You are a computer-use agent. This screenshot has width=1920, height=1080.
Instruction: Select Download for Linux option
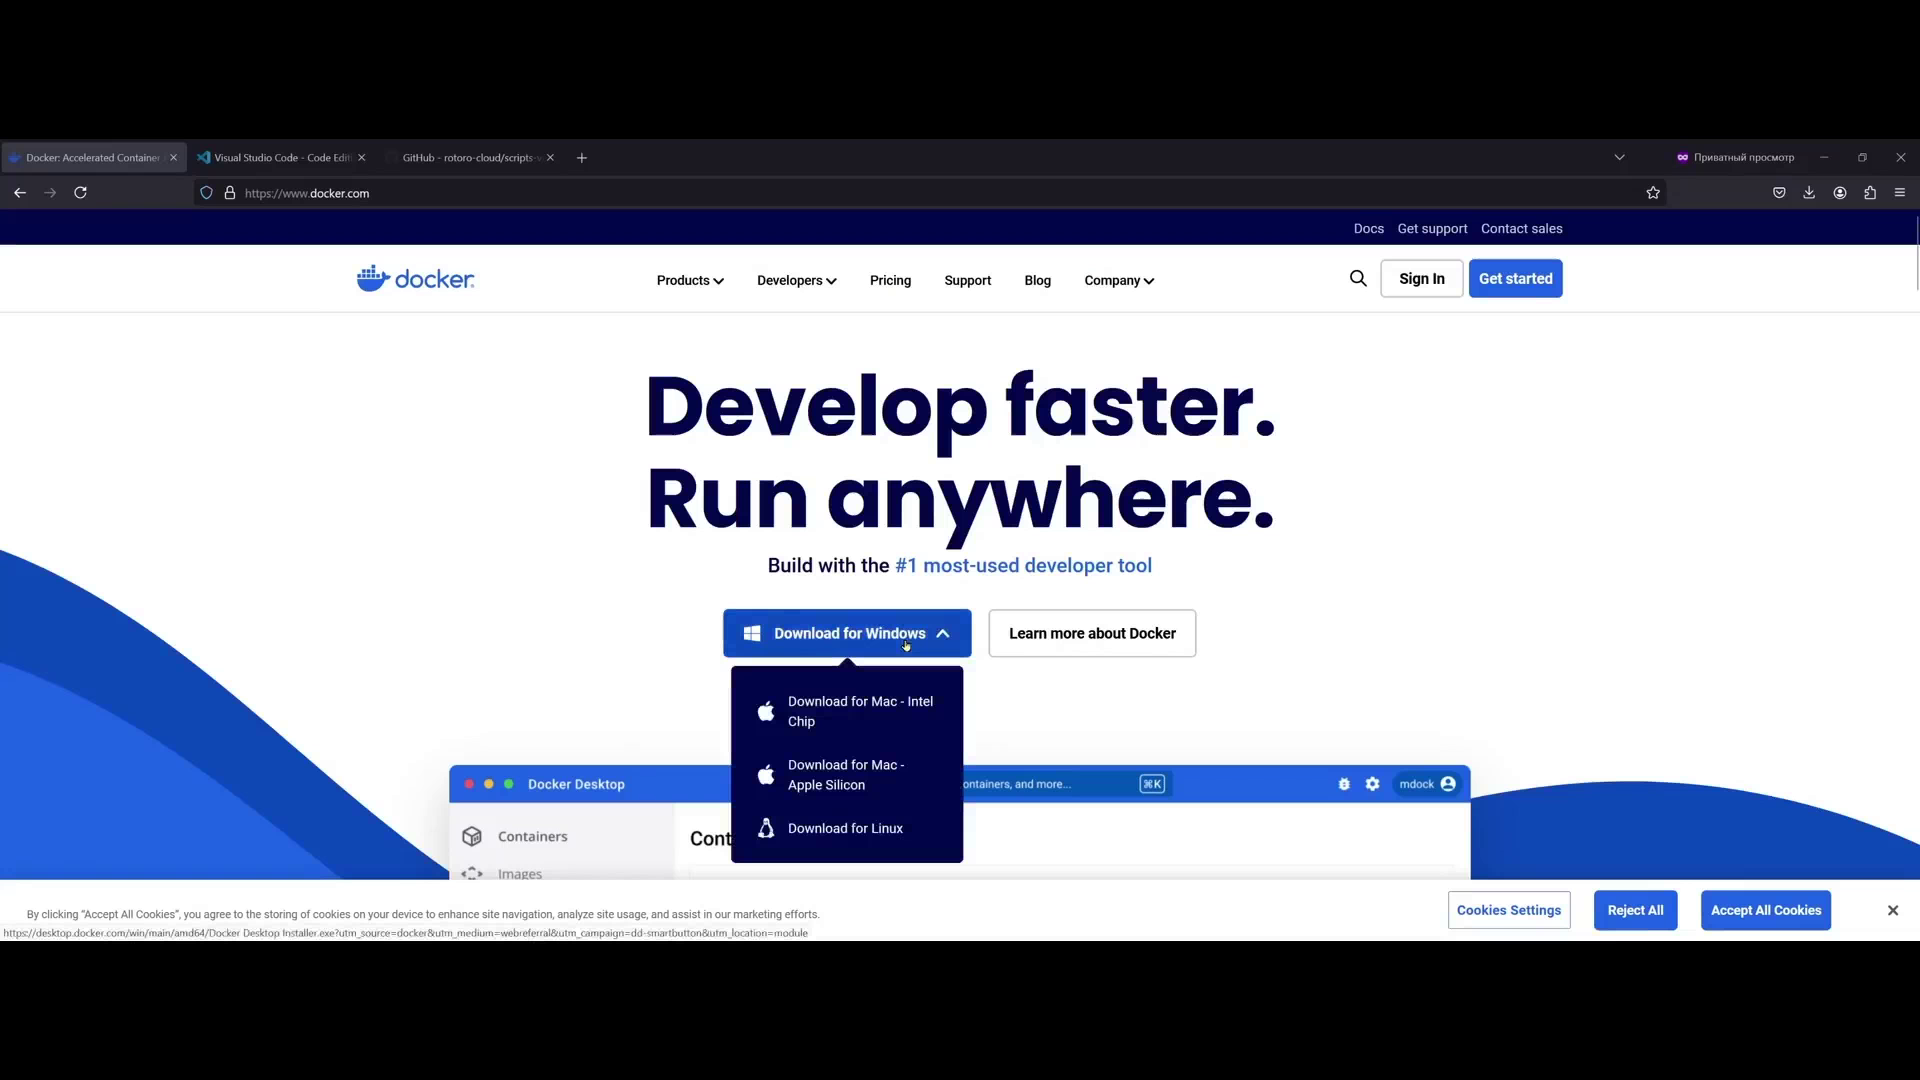pos(847,828)
